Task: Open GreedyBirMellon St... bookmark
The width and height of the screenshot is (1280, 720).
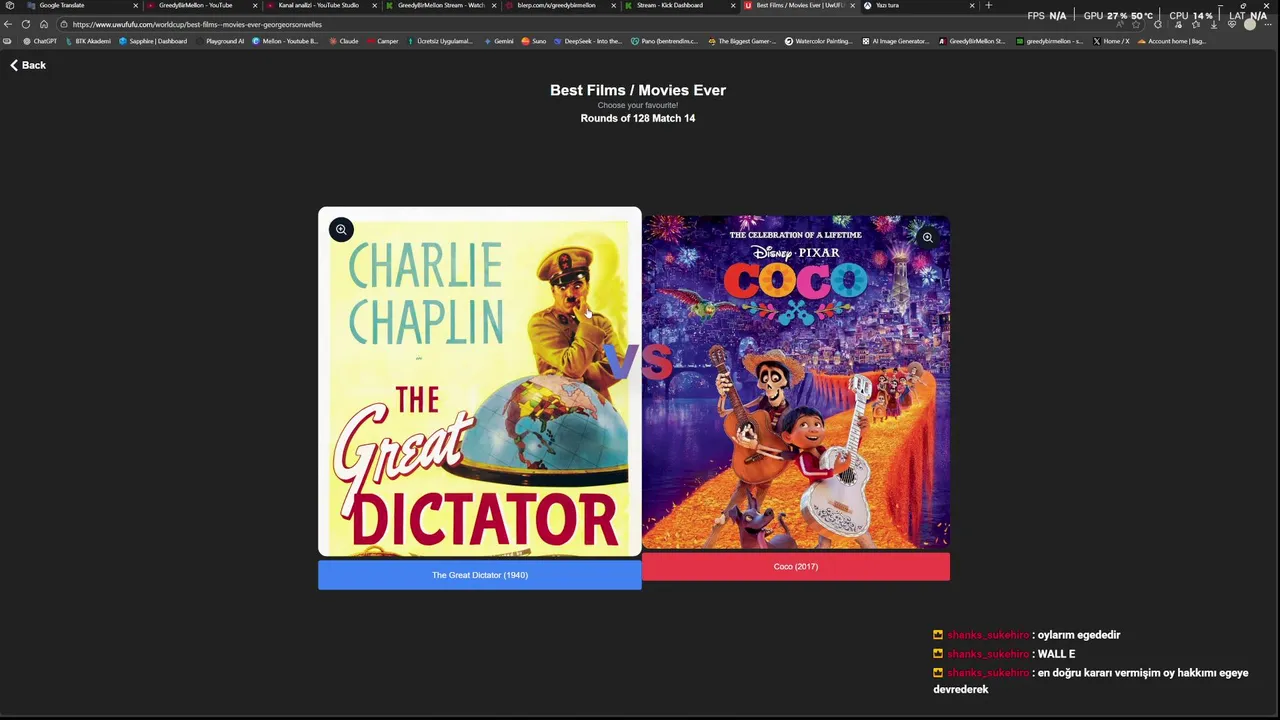Action: coord(972,41)
